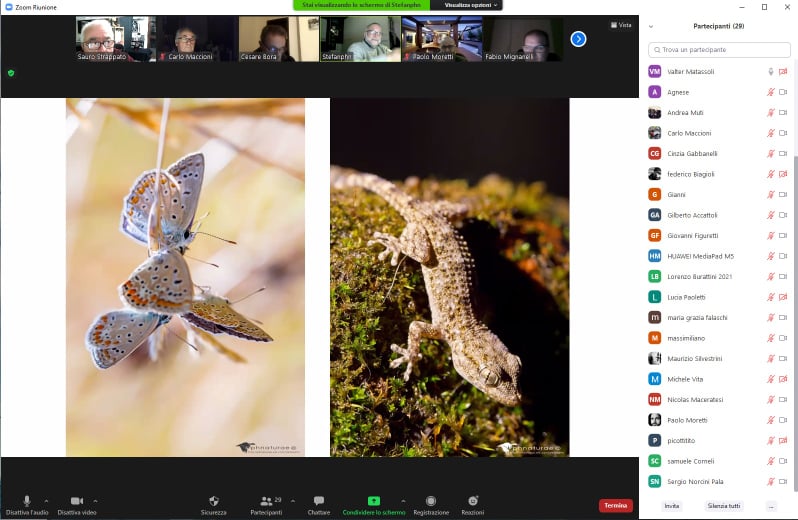Open the Sicurezza shield icon
The width and height of the screenshot is (798, 520).
point(213,500)
